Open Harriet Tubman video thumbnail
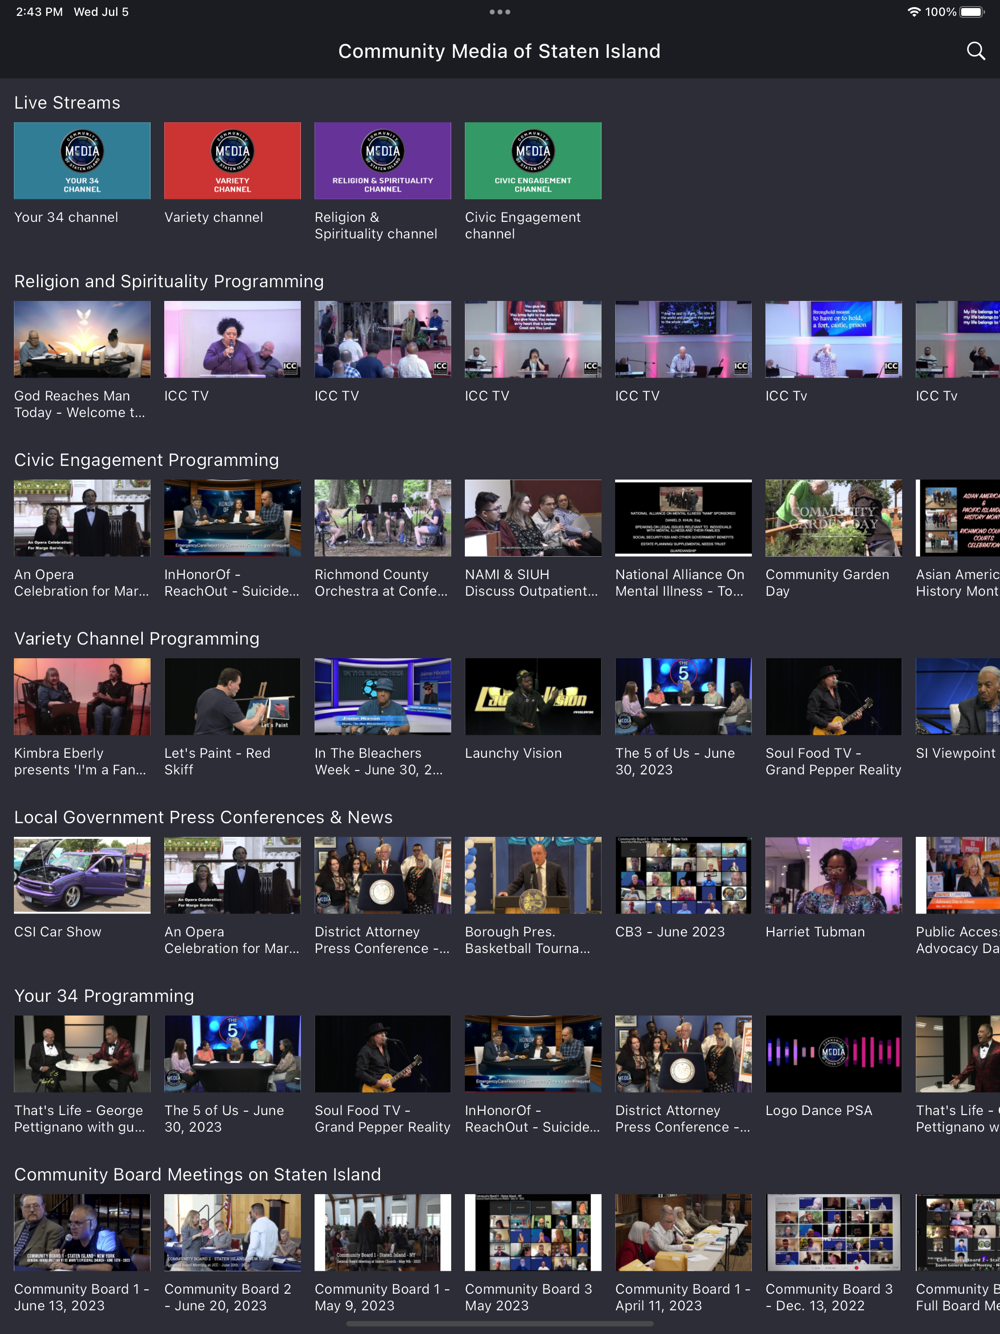 pos(834,875)
